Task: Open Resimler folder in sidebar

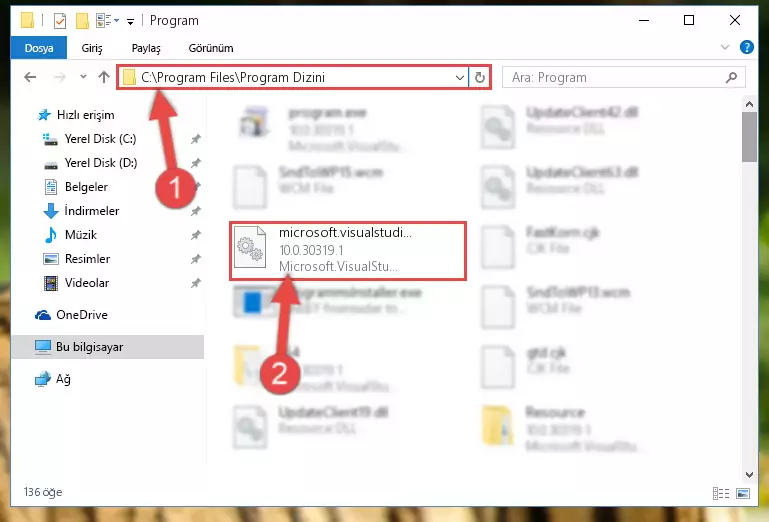Action: click(x=87, y=259)
